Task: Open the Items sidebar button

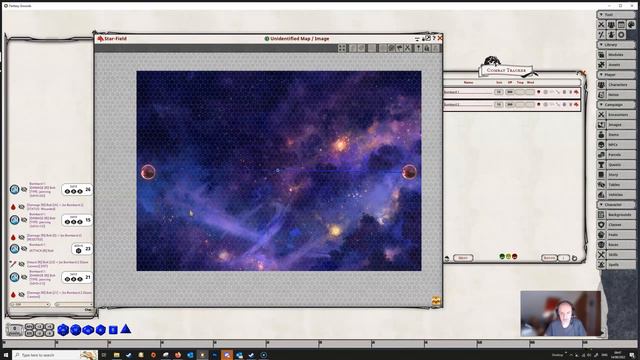Action: pyautogui.click(x=616, y=135)
